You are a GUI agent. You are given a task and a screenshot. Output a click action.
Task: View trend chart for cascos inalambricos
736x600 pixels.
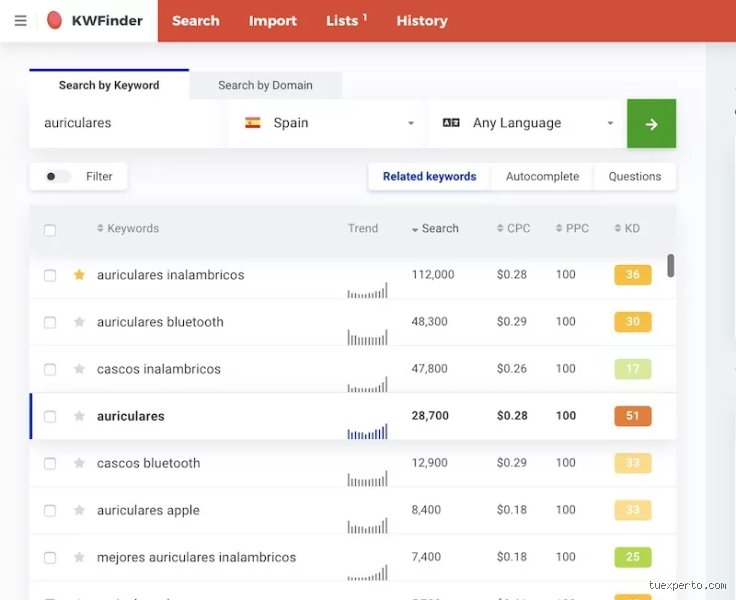click(x=368, y=384)
